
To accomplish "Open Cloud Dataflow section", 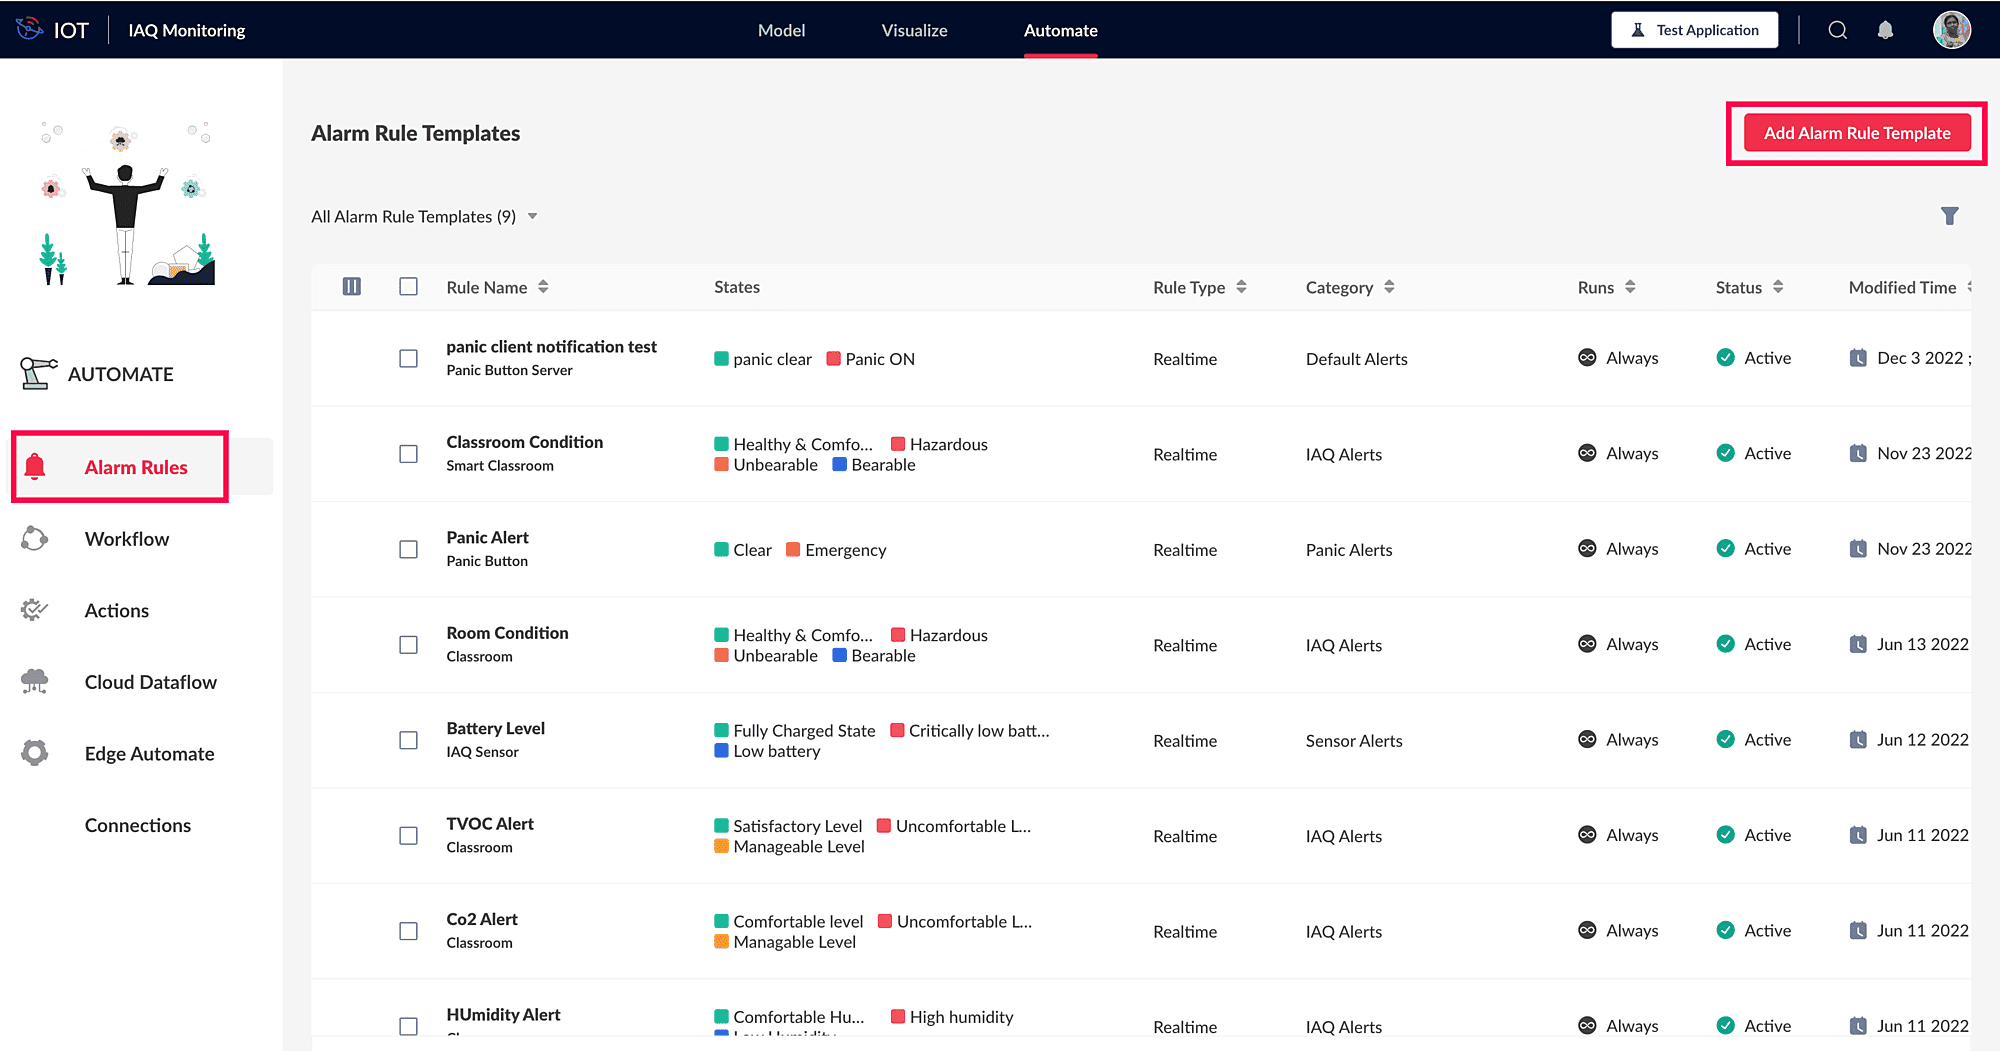I will 150,682.
